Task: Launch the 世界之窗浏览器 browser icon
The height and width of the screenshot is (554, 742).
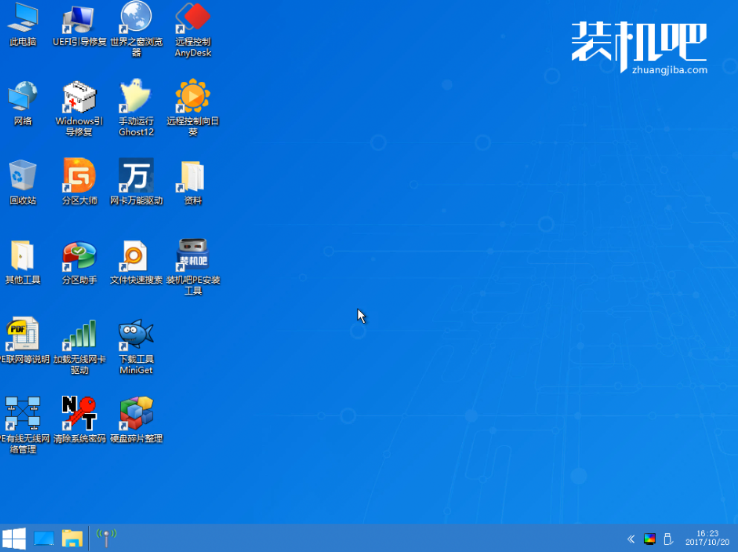Action: (x=136, y=18)
